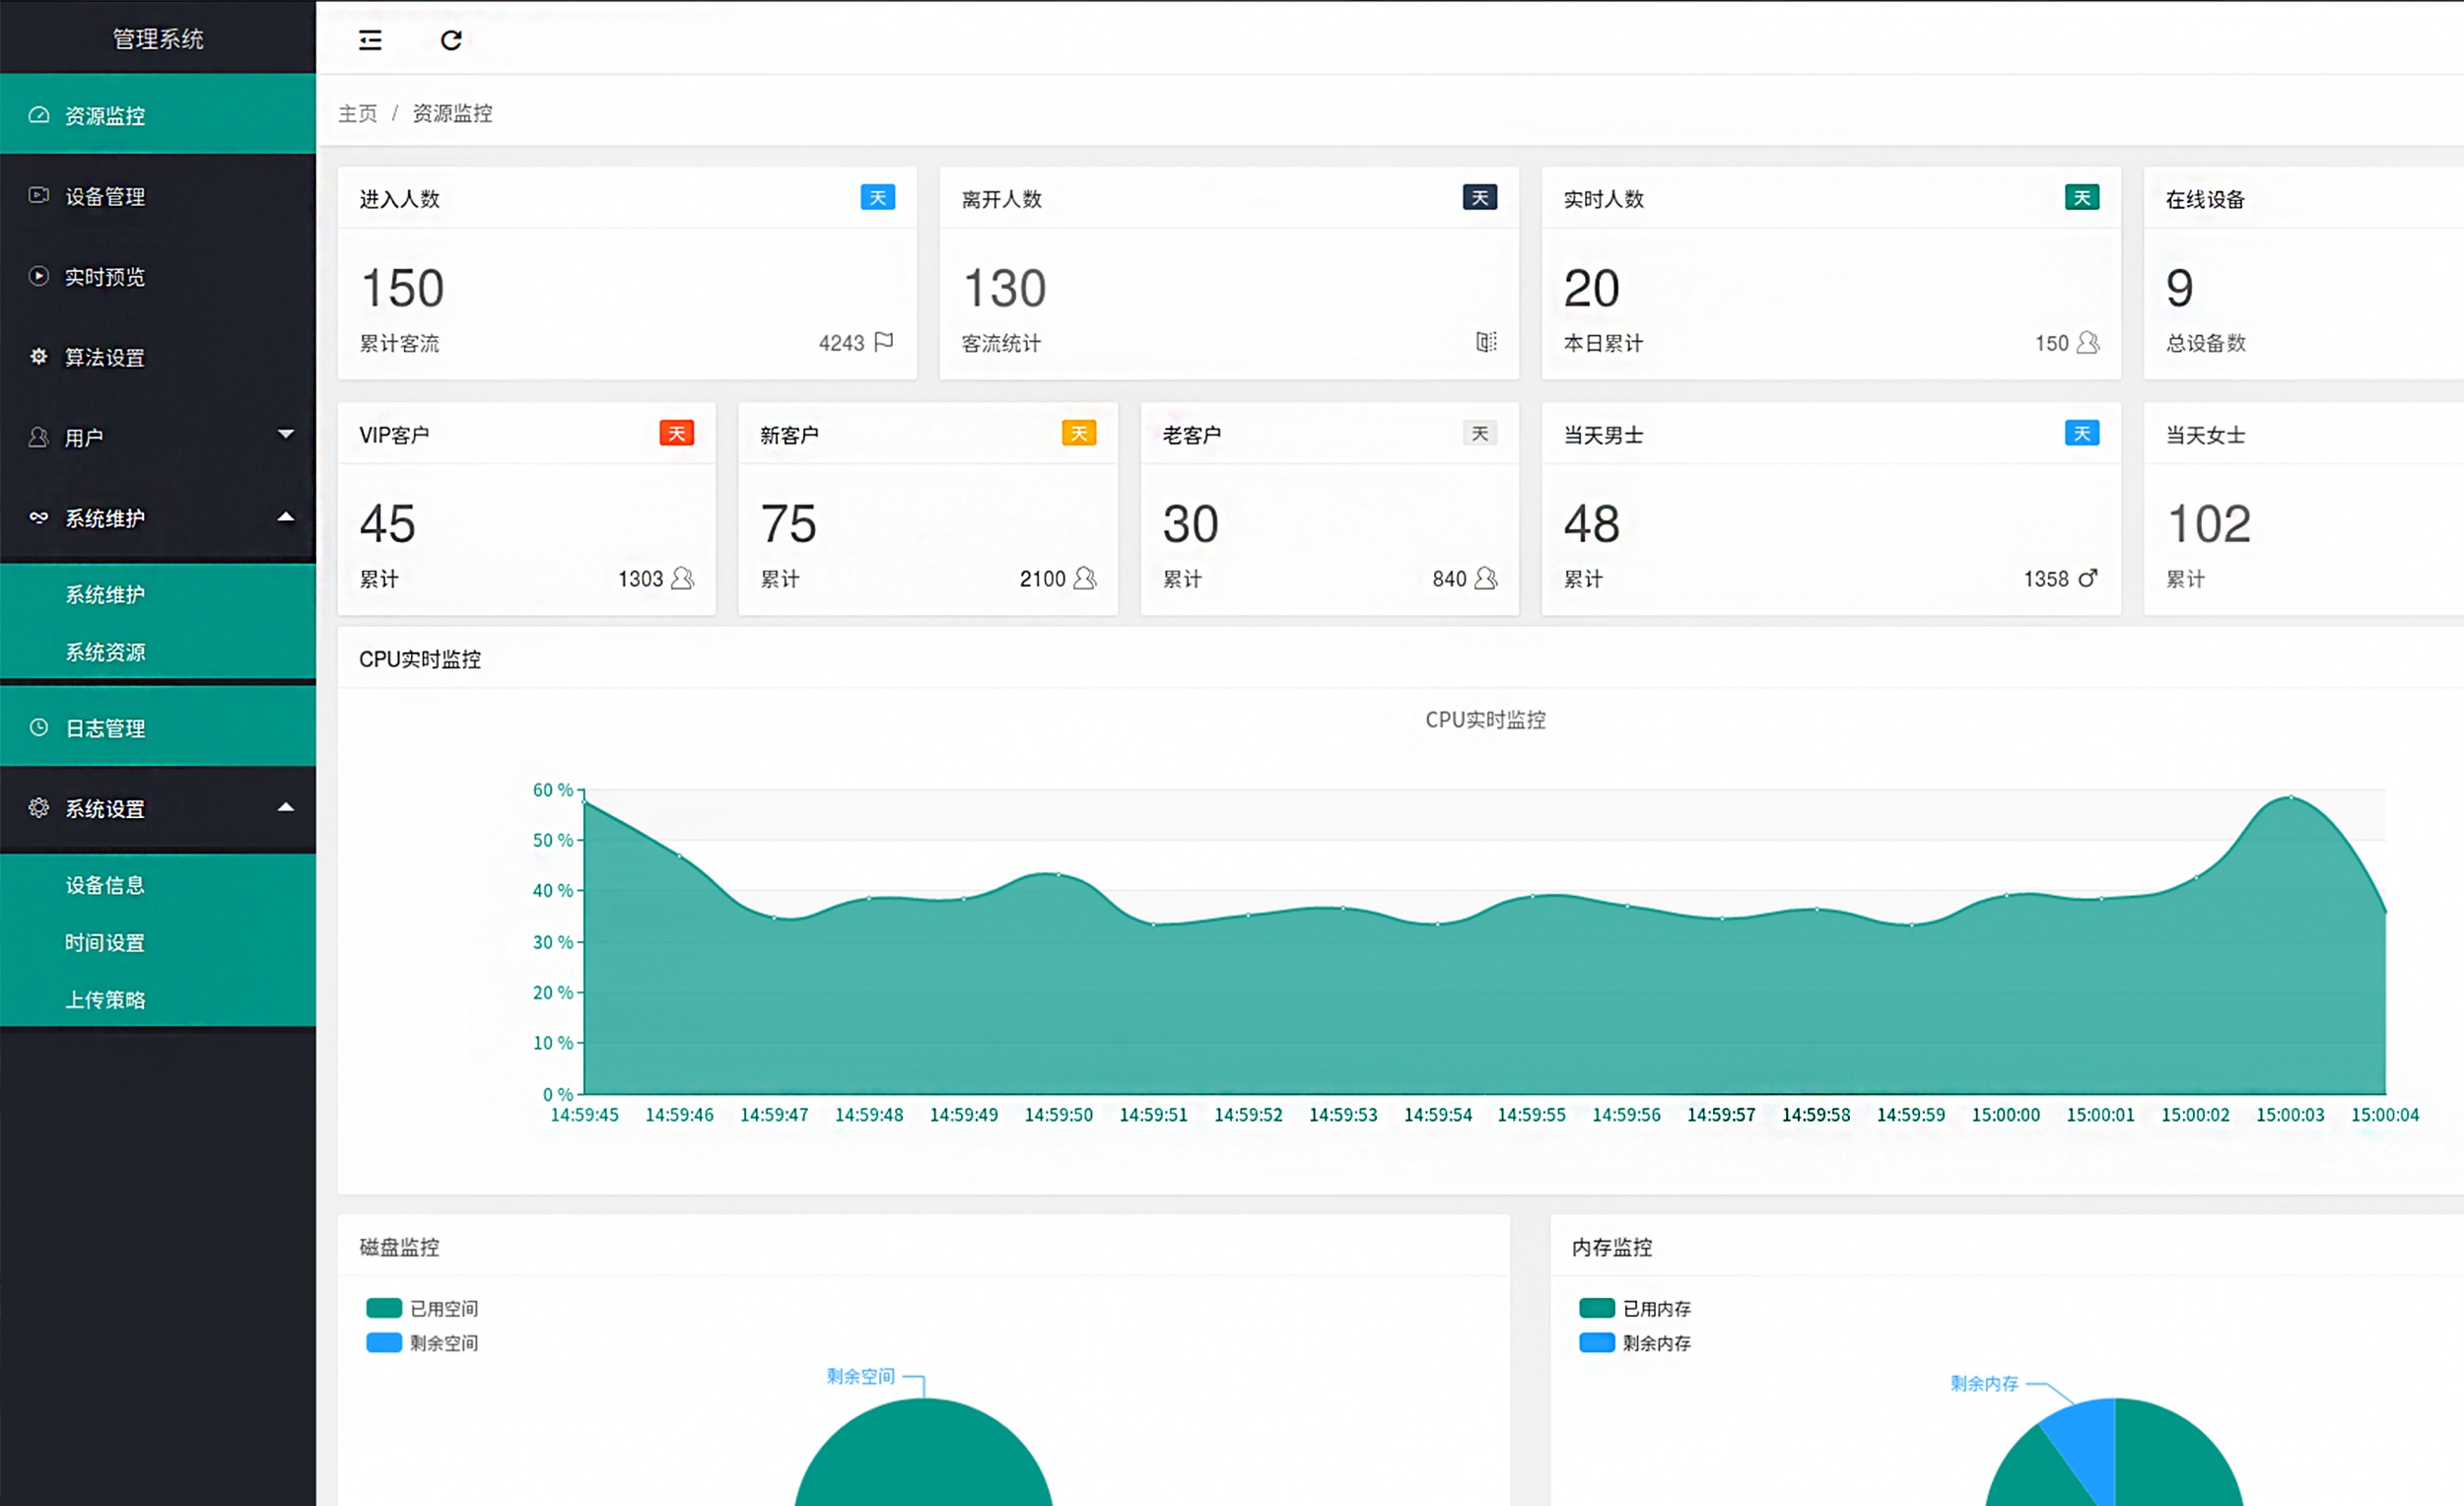Open 上传策略 submenu item
Viewport: 2464px width, 1506px height.
pyautogui.click(x=105, y=999)
